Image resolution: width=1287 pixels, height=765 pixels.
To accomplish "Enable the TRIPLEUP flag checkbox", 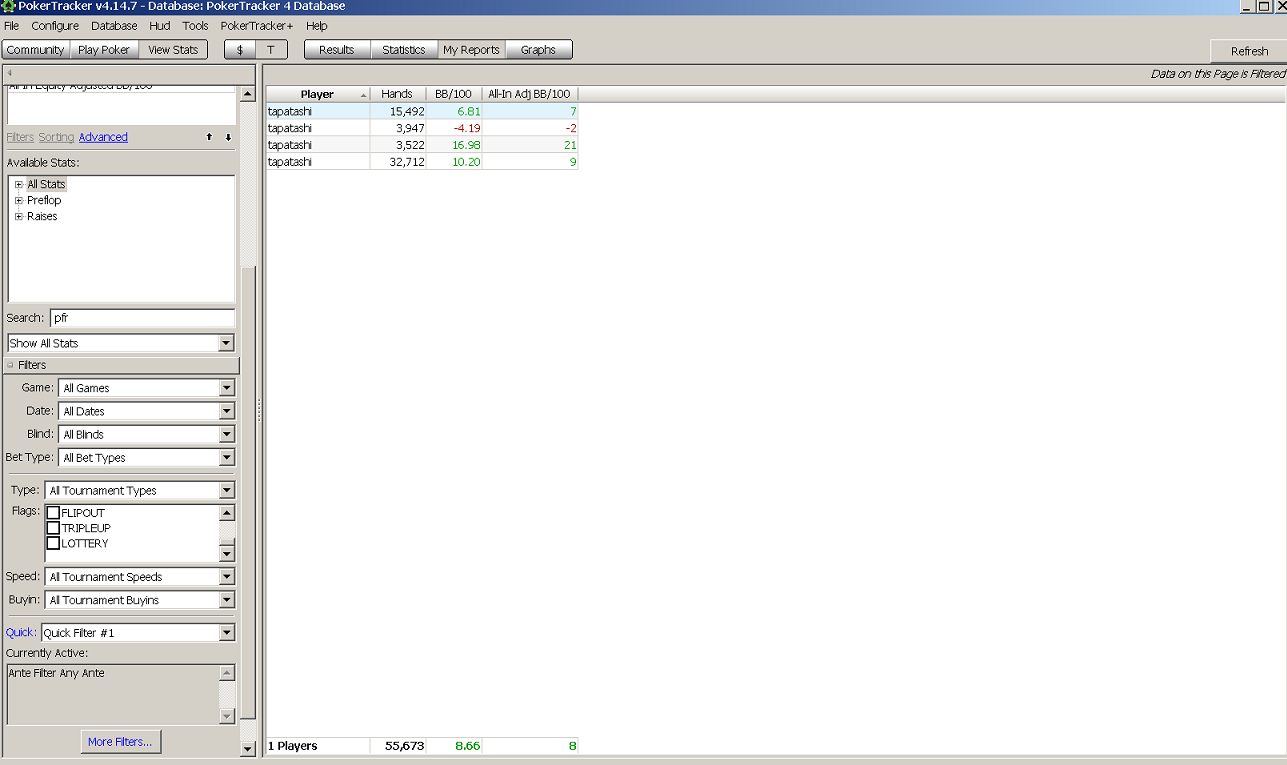I will [54, 528].
